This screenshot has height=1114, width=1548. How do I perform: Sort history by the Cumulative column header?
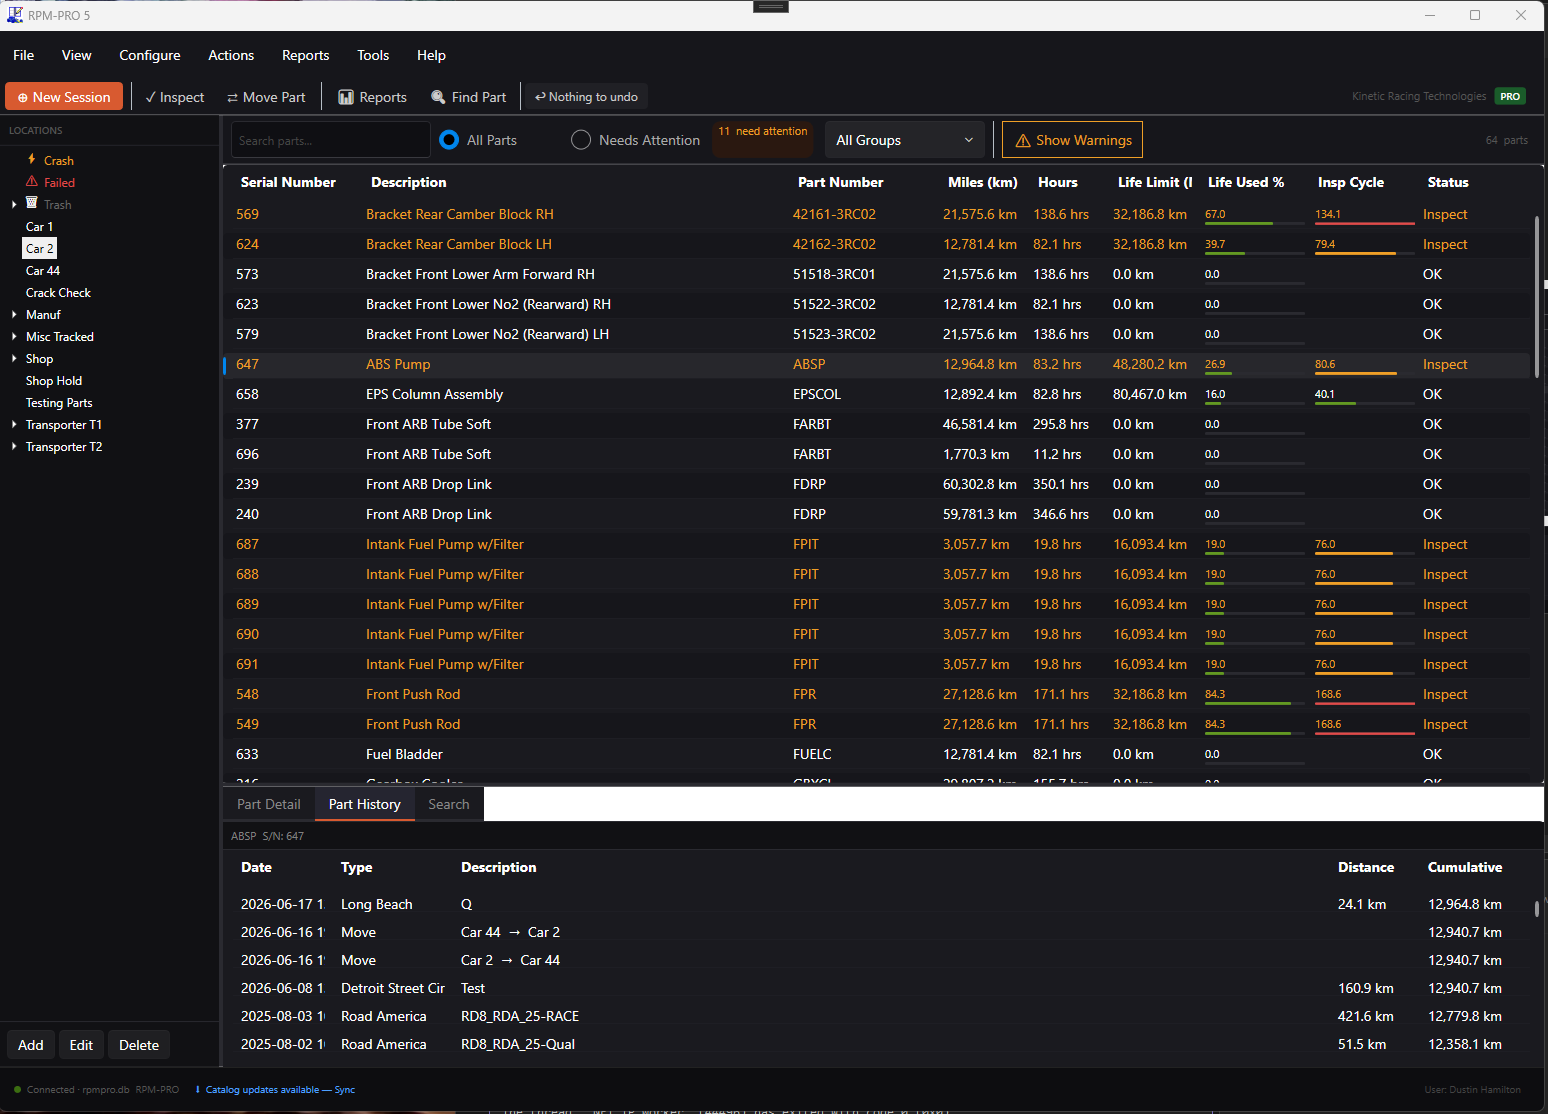pyautogui.click(x=1465, y=867)
